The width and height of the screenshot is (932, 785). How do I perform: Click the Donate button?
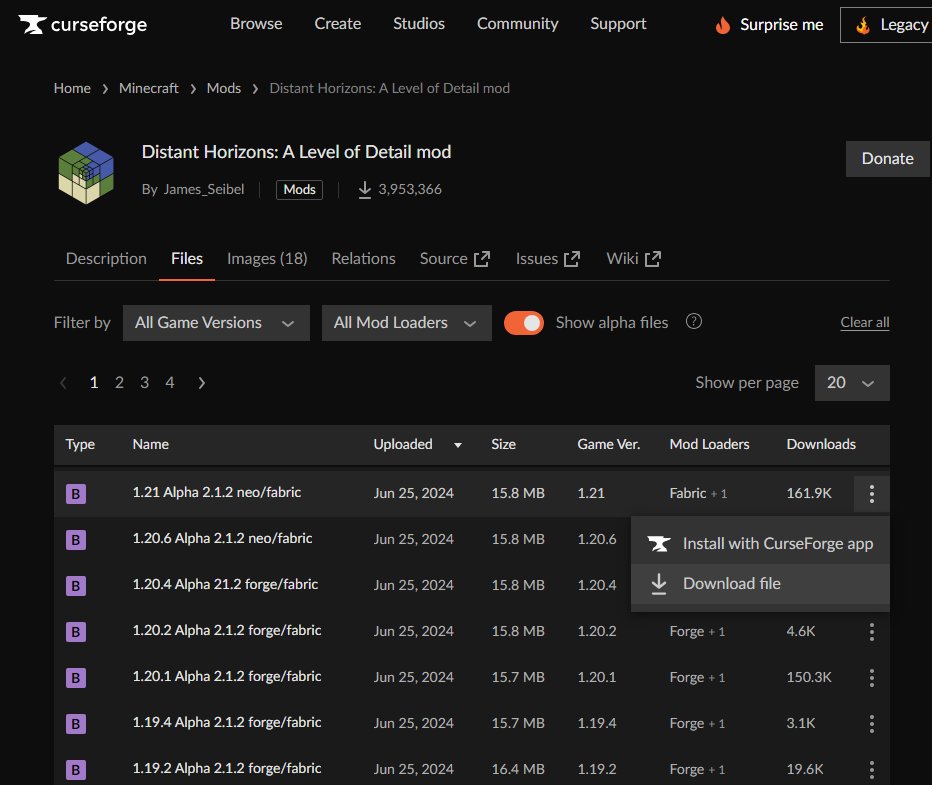point(887,158)
